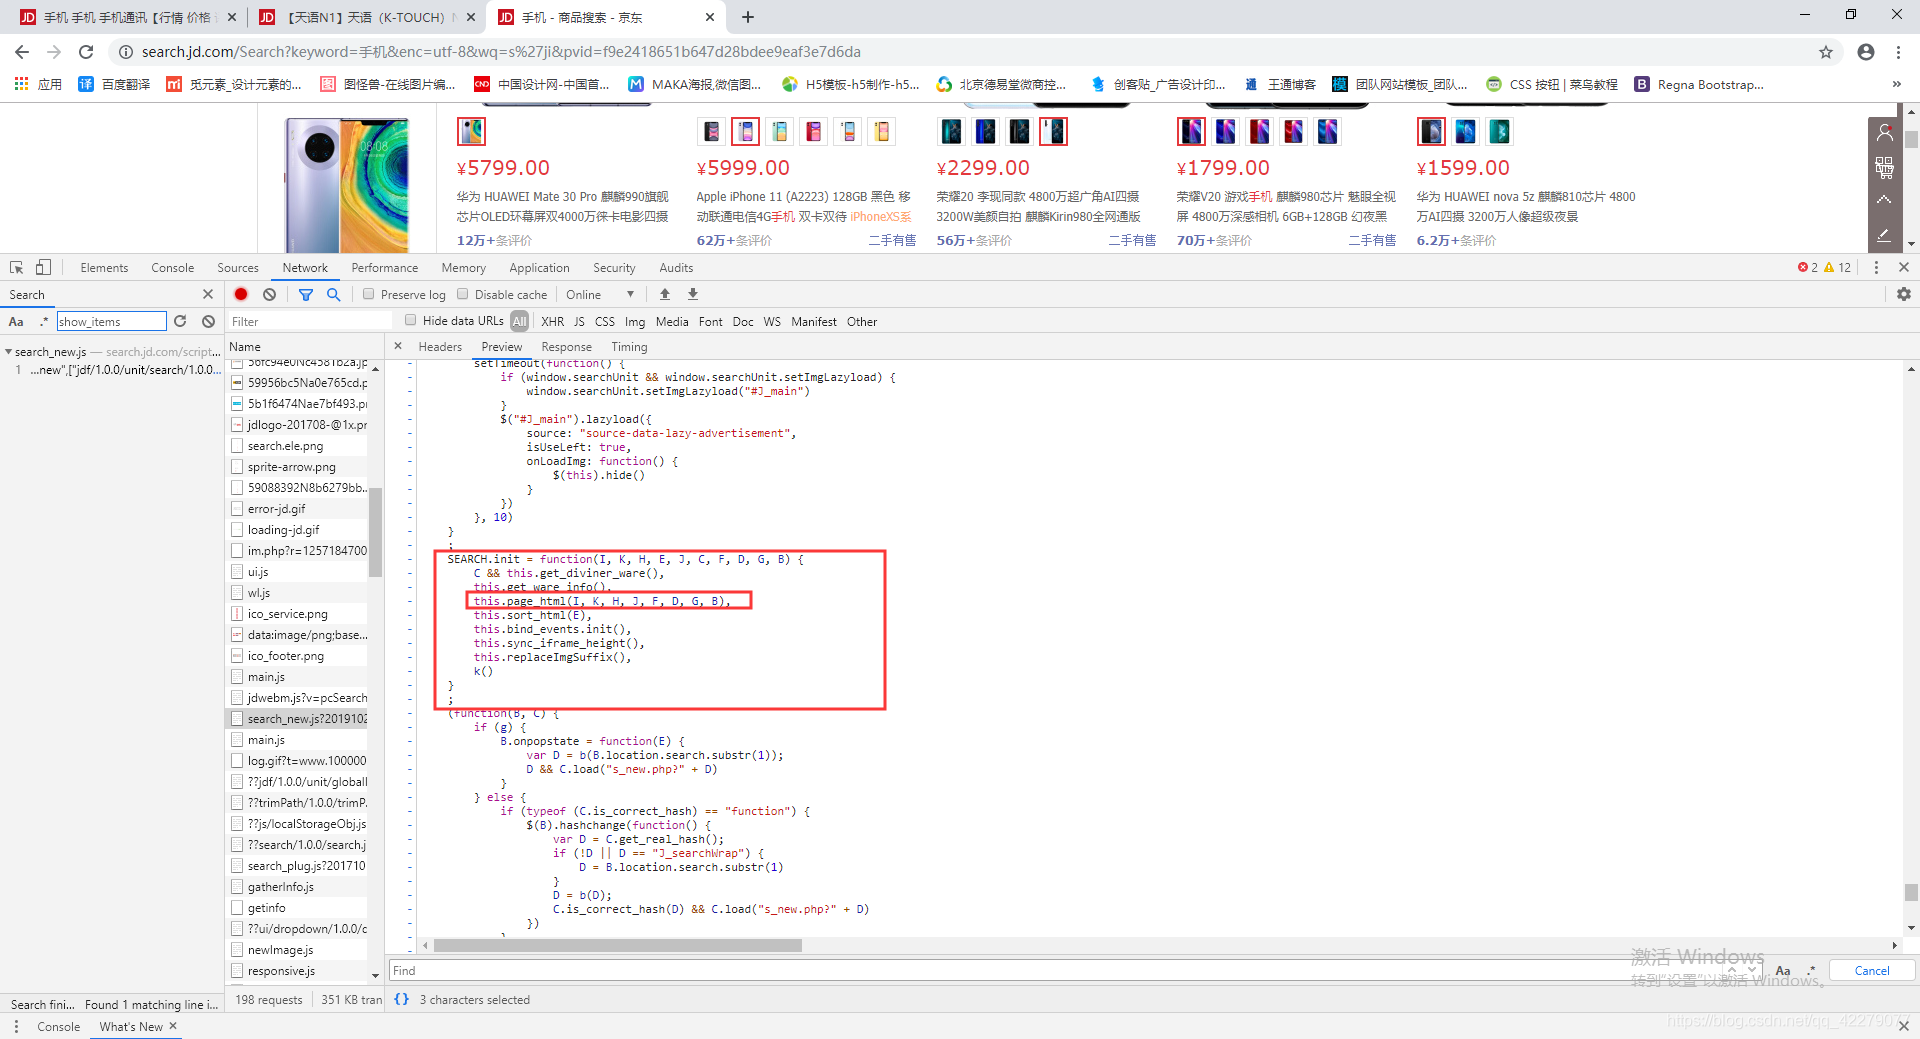Refresh the search results in Search panel
1920x1039 pixels.
[180, 321]
